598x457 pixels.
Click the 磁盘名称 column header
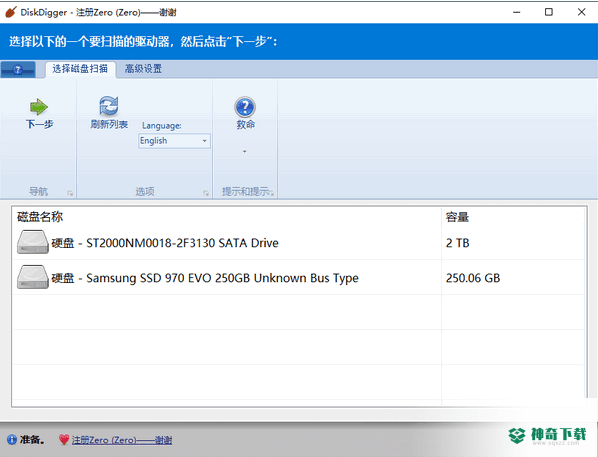click(x=40, y=217)
